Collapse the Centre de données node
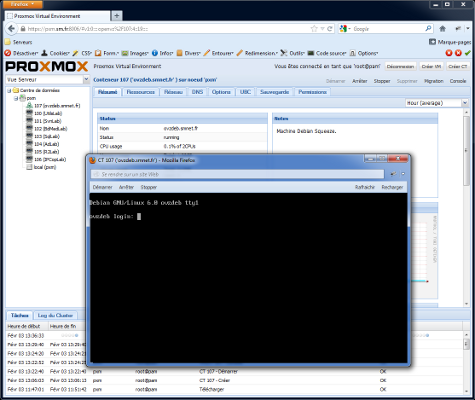475x400 pixels. [9, 90]
